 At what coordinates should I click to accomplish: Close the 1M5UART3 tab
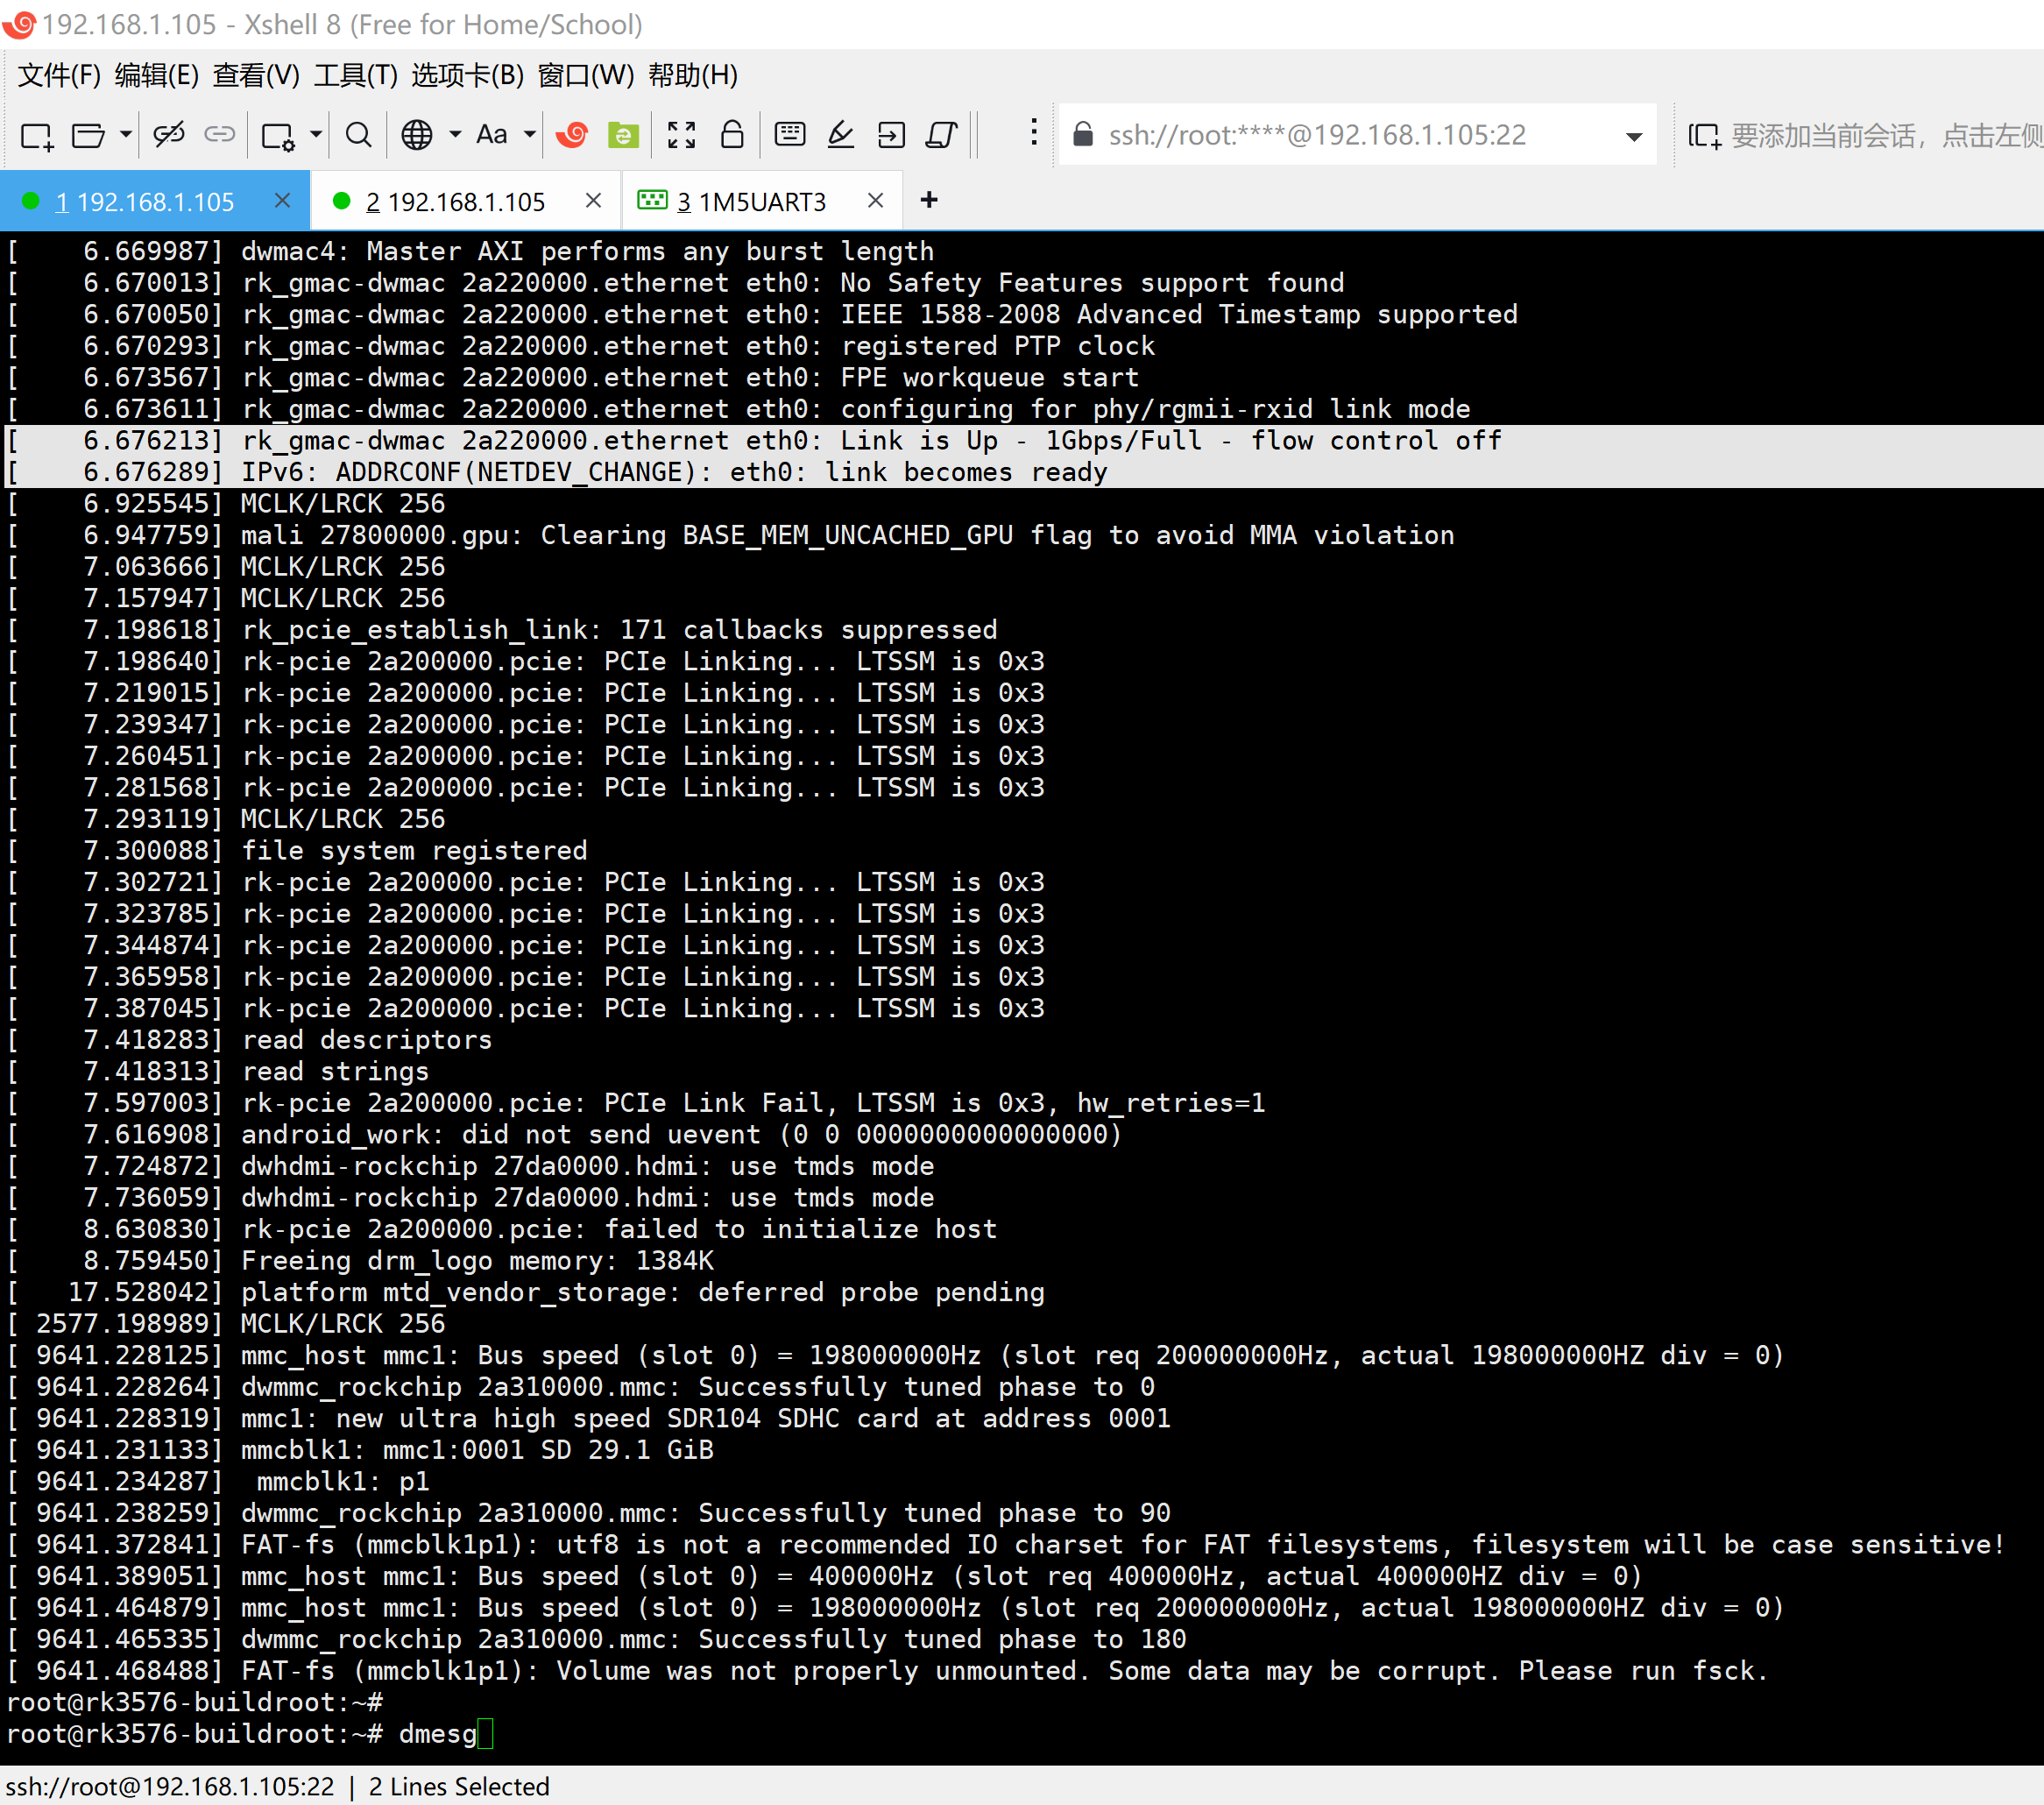point(875,201)
